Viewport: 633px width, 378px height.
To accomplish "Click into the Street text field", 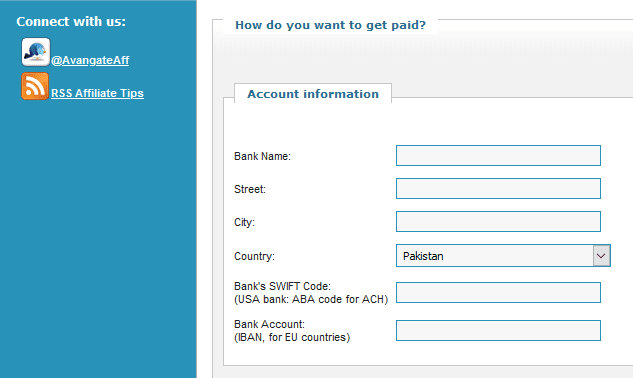I will [x=498, y=189].
